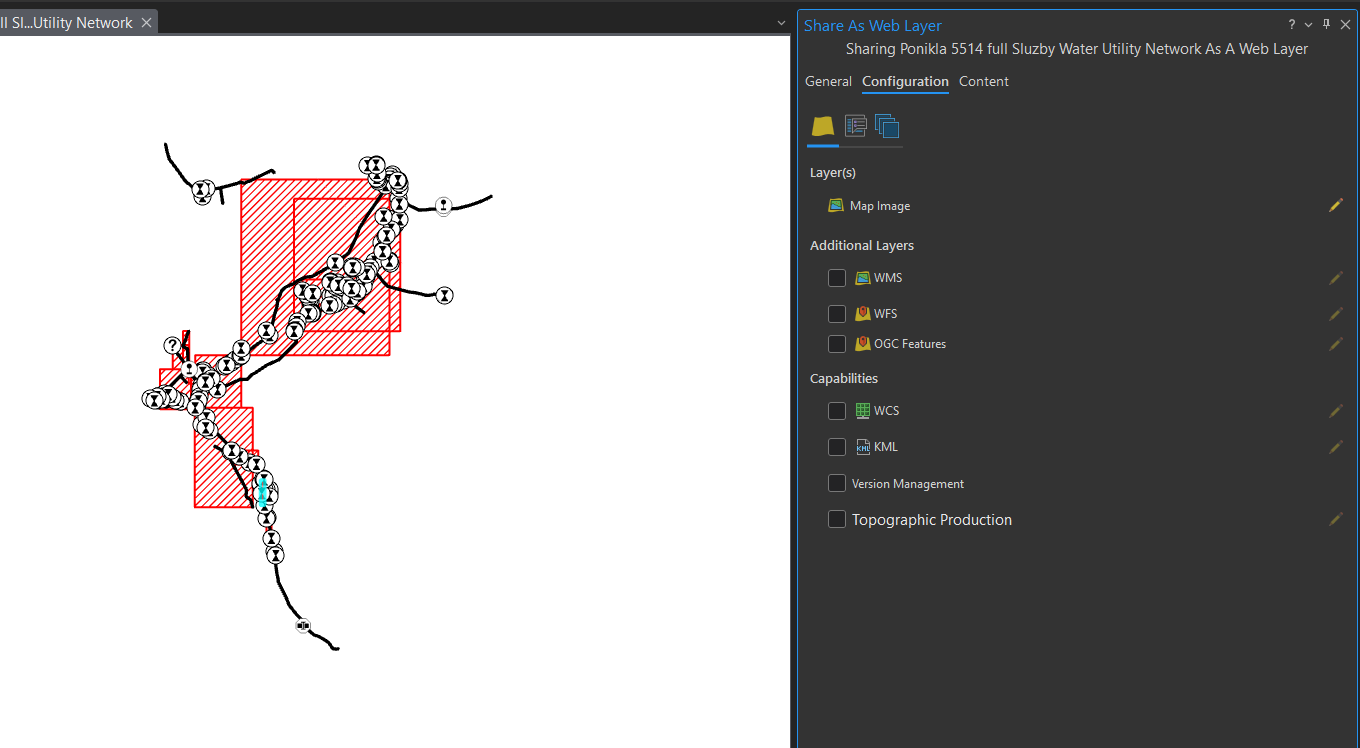Enable the WCS capability checkbox
1360x748 pixels.
(x=837, y=411)
